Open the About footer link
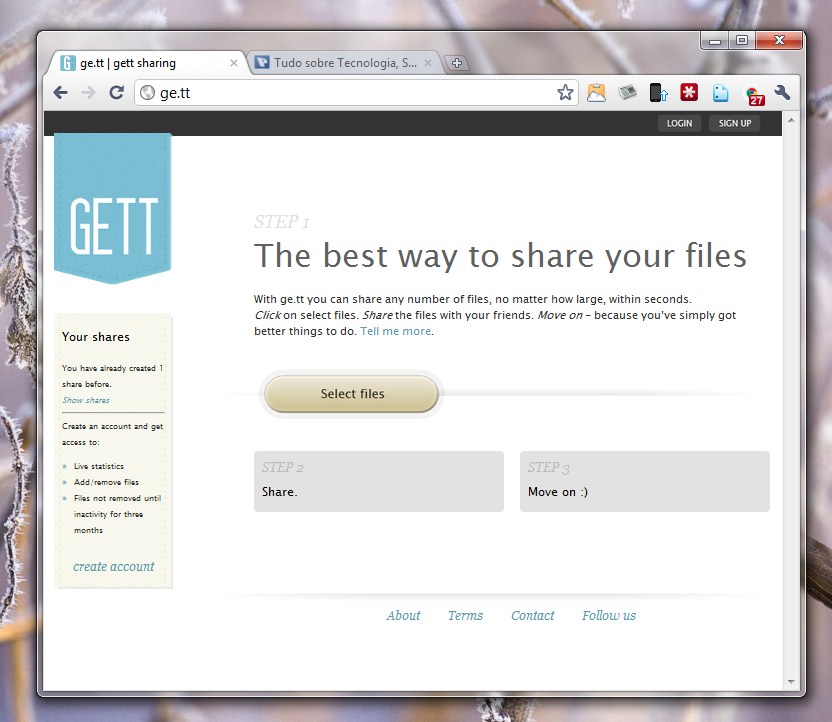 (403, 615)
